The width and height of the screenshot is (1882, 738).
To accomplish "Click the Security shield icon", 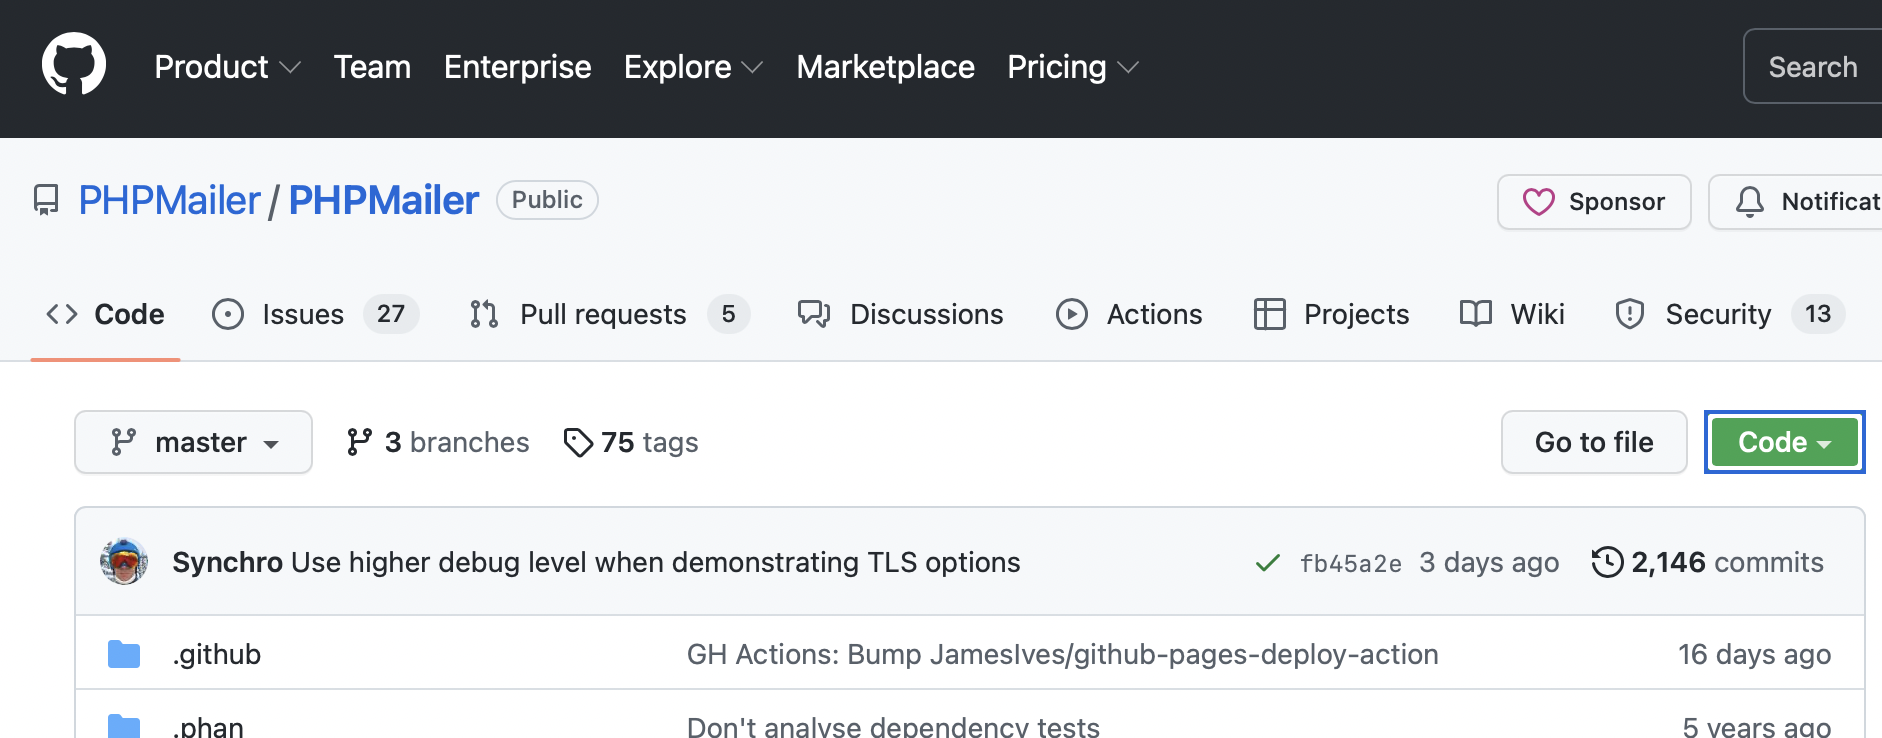I will pos(1630,314).
